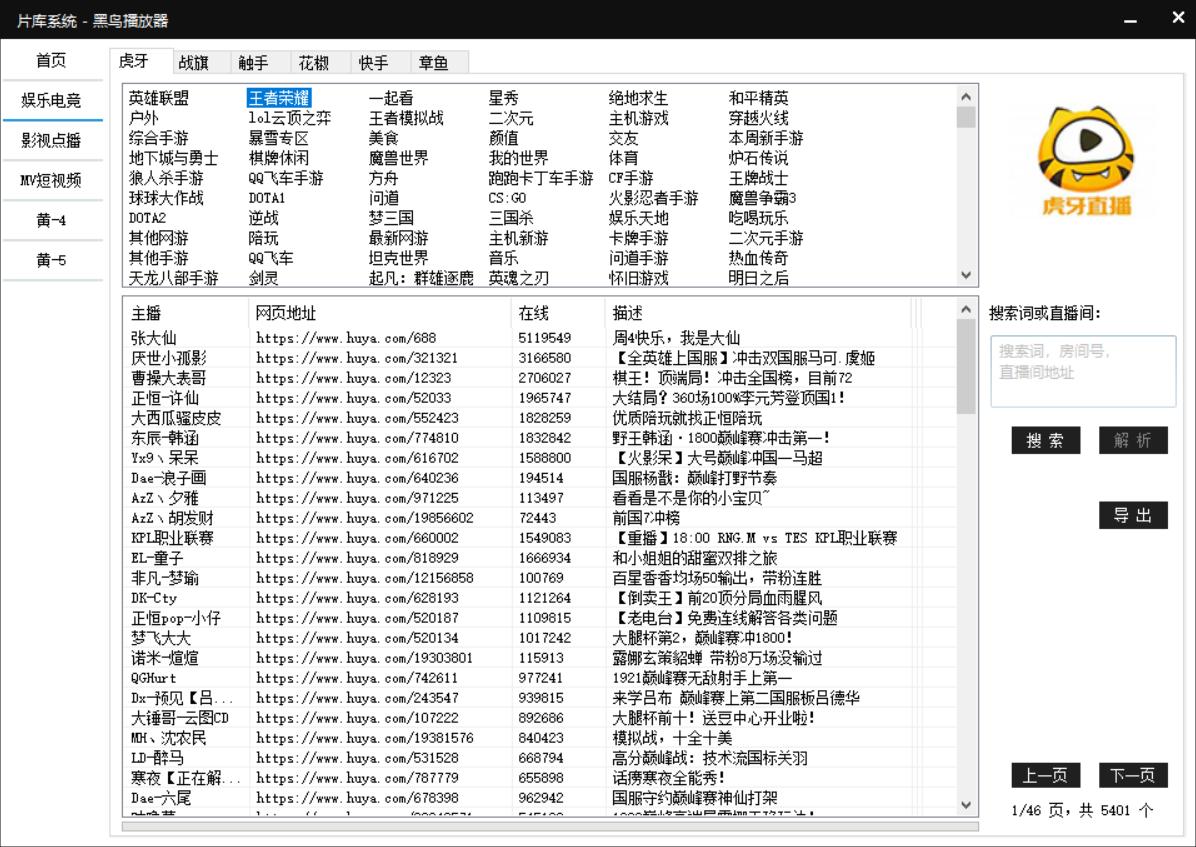The width and height of the screenshot is (1196, 847).
Task: Open the 黄-4 sidebar entry
Action: point(52,221)
